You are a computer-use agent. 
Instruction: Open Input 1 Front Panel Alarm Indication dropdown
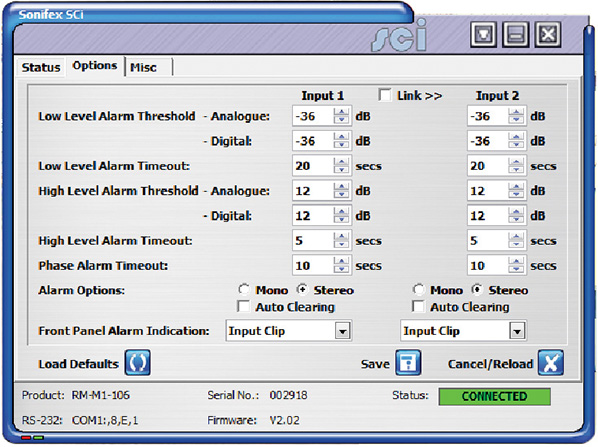(x=342, y=331)
